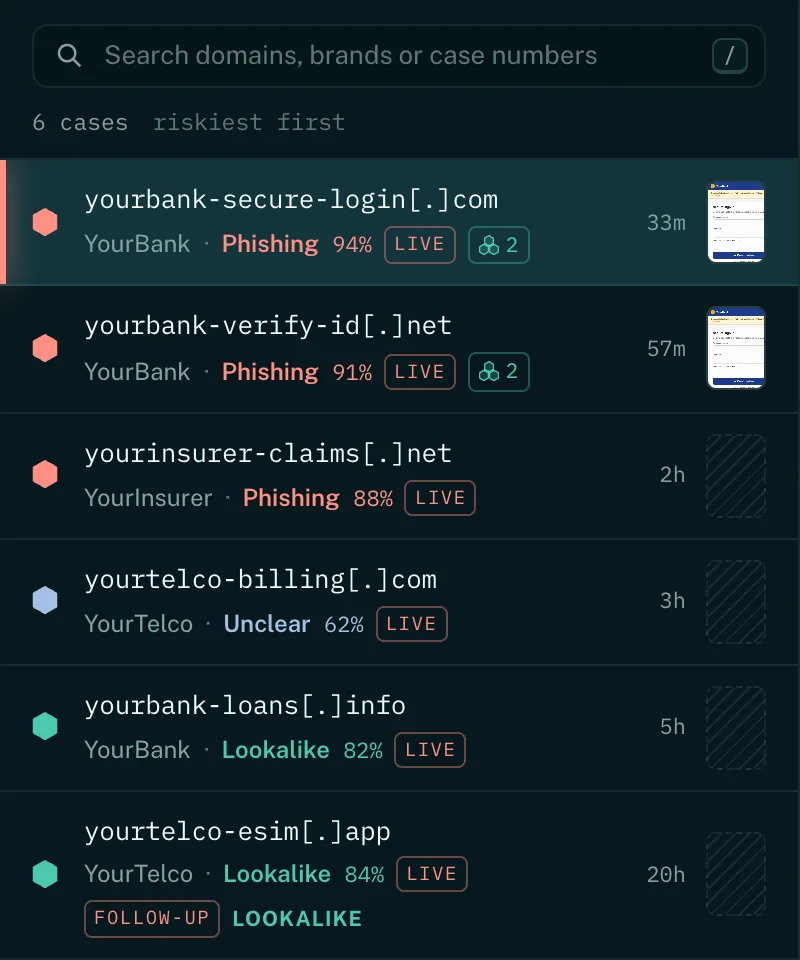The width and height of the screenshot is (800, 960).
Task: Click red hexagon for yourbank-secure-login[.]com
Action: point(45,222)
